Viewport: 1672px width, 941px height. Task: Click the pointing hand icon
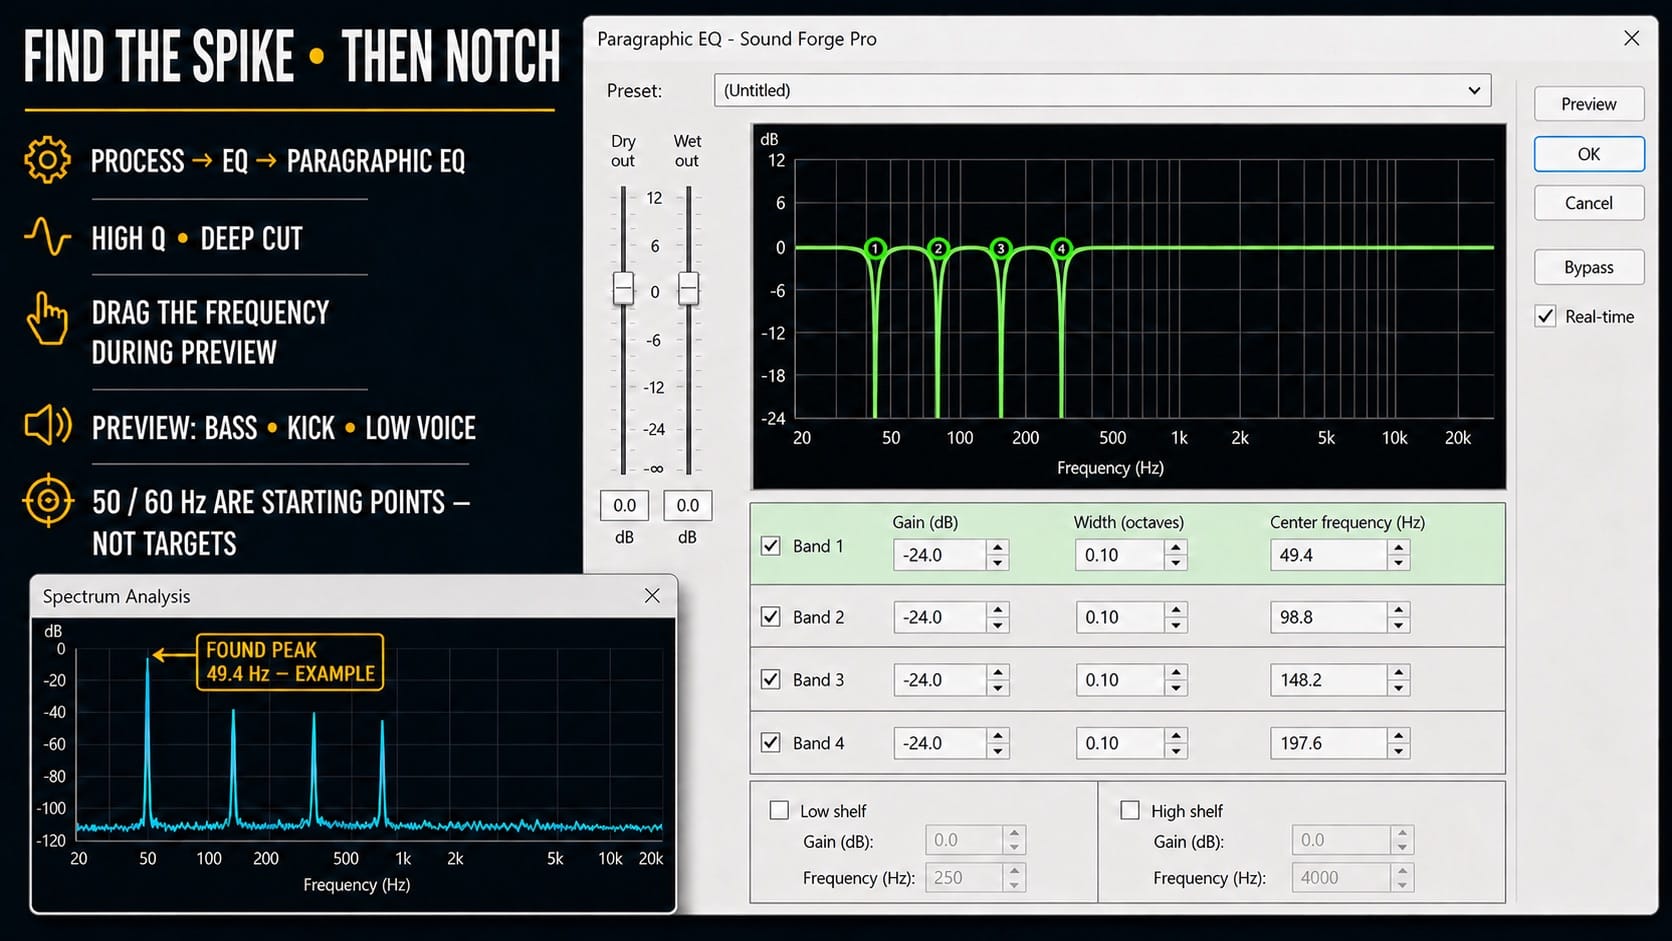(47, 318)
